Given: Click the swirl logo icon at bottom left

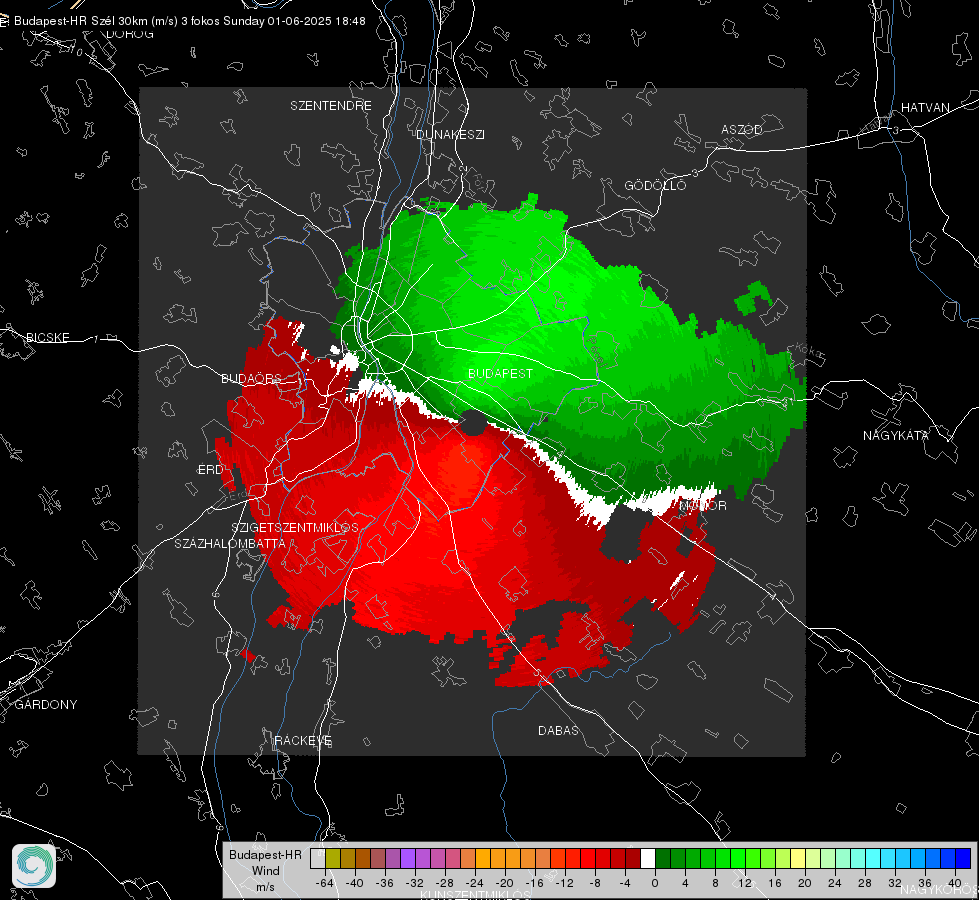Looking at the screenshot, I should [34, 866].
